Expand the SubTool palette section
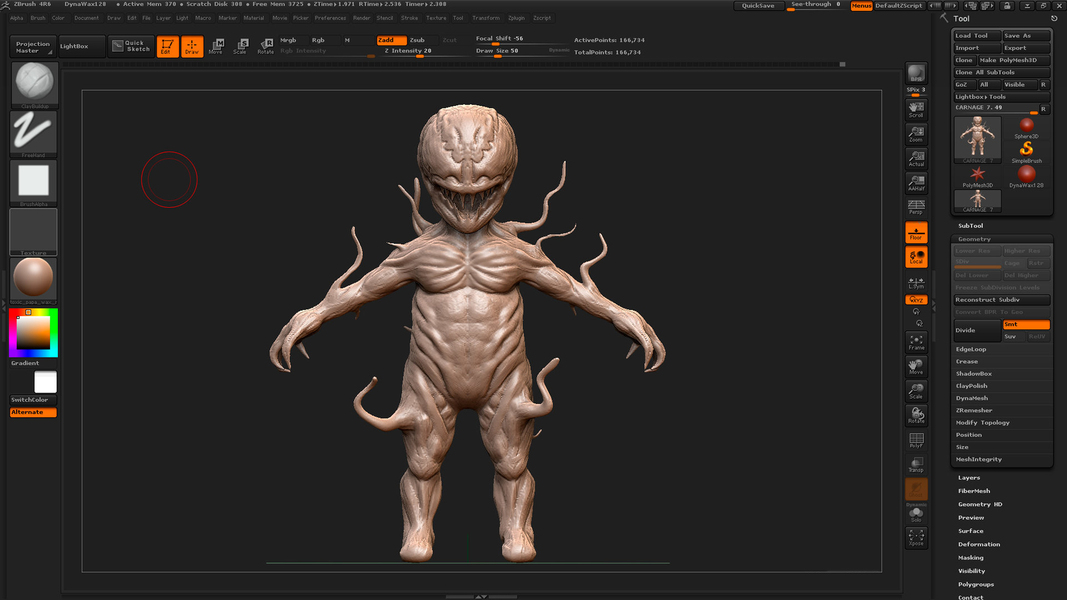 coord(970,226)
